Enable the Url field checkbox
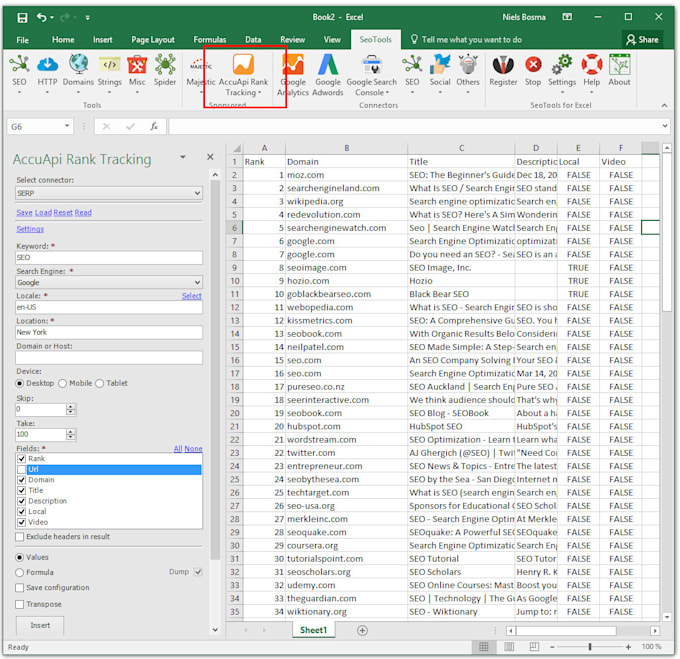Screen dimensions: 680x659 (22, 469)
